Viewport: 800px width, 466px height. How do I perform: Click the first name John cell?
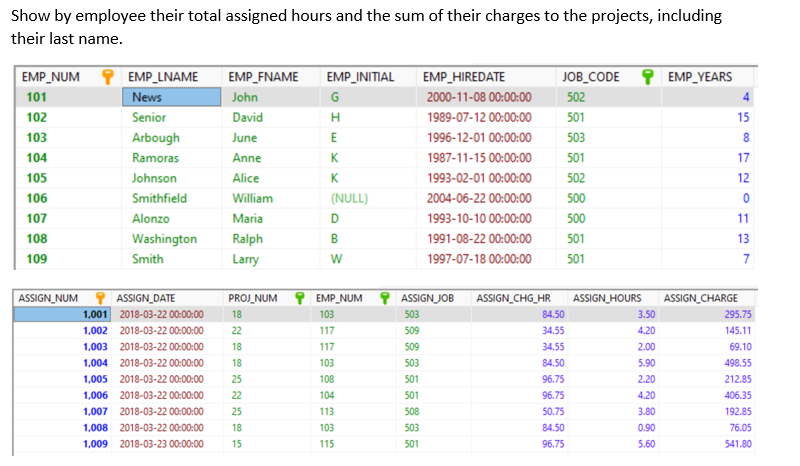[271, 97]
